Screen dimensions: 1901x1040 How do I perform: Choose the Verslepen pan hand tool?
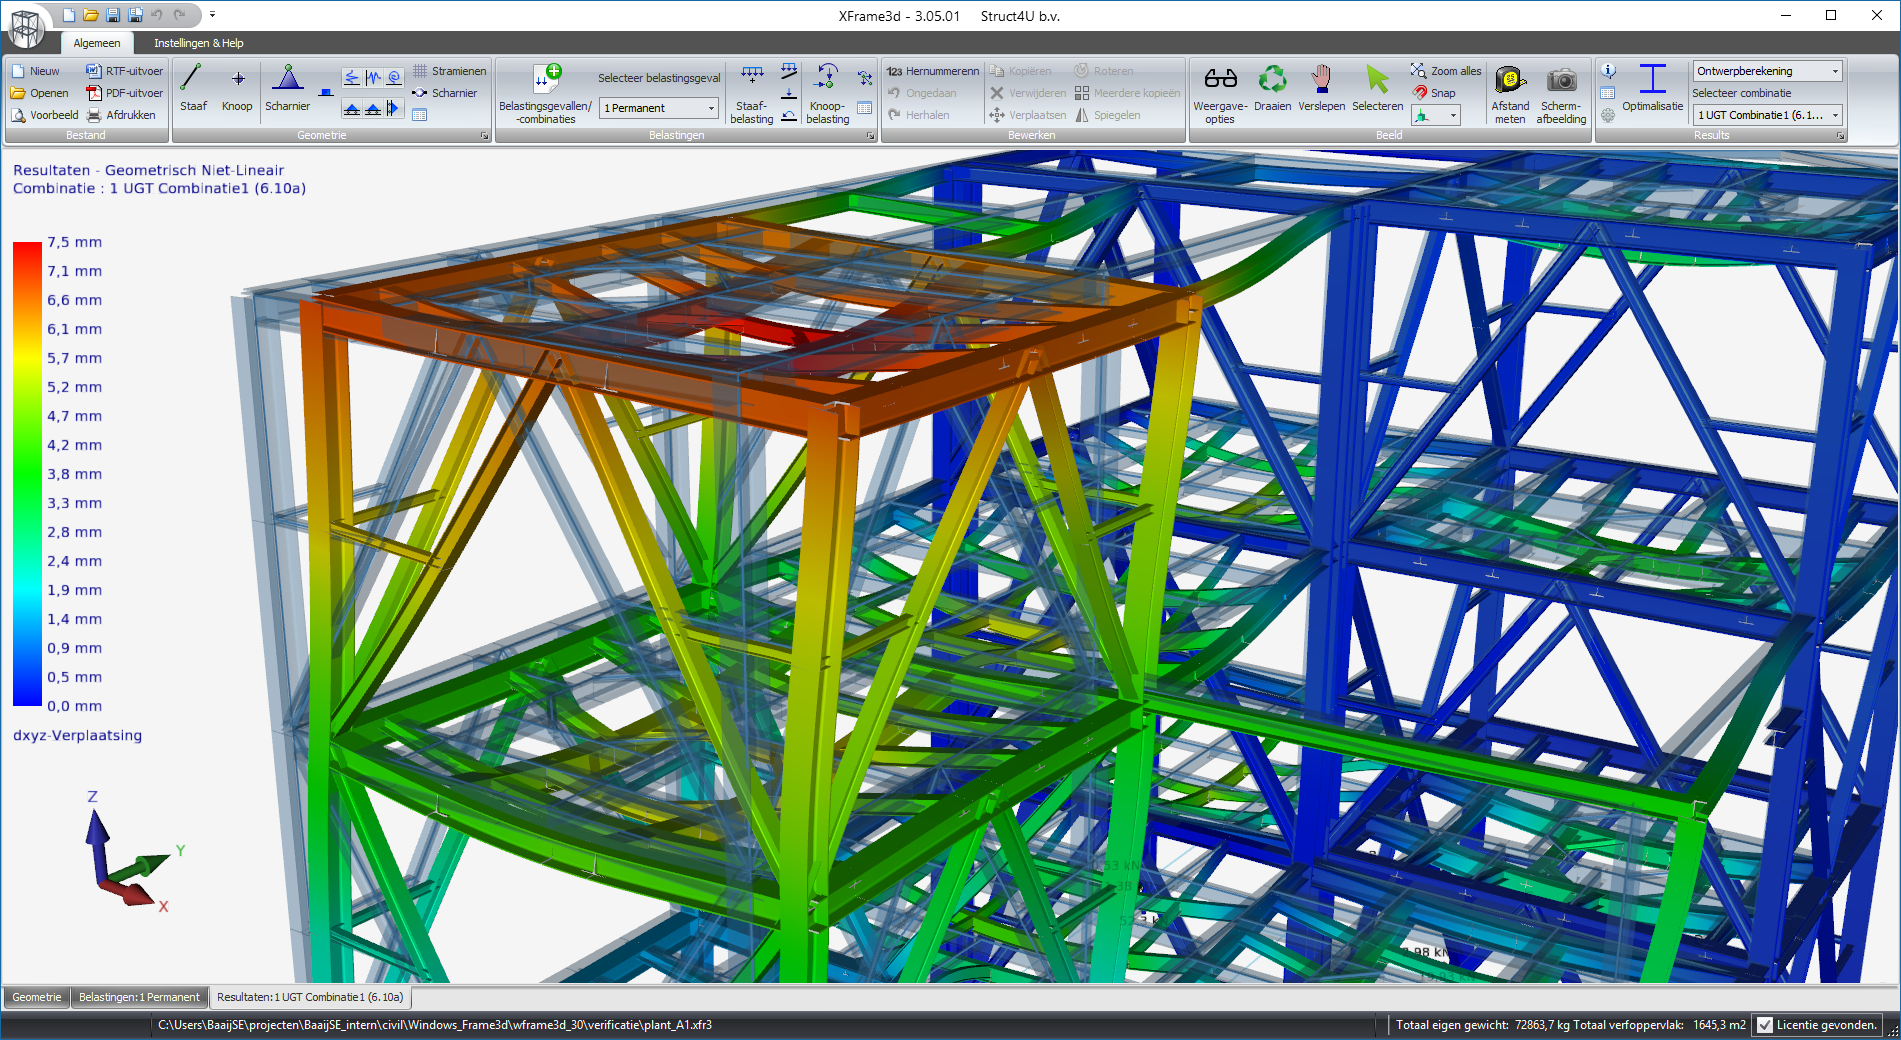point(1321,88)
